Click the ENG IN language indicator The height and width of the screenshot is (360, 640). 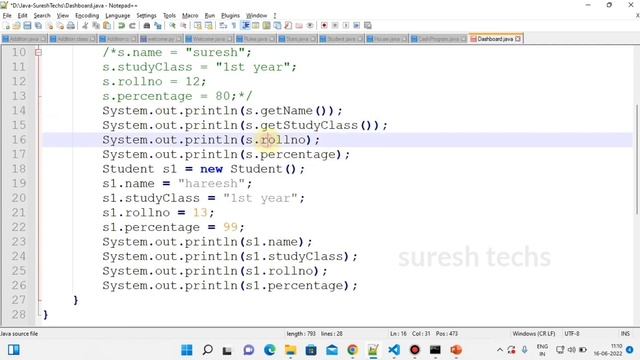(542, 350)
